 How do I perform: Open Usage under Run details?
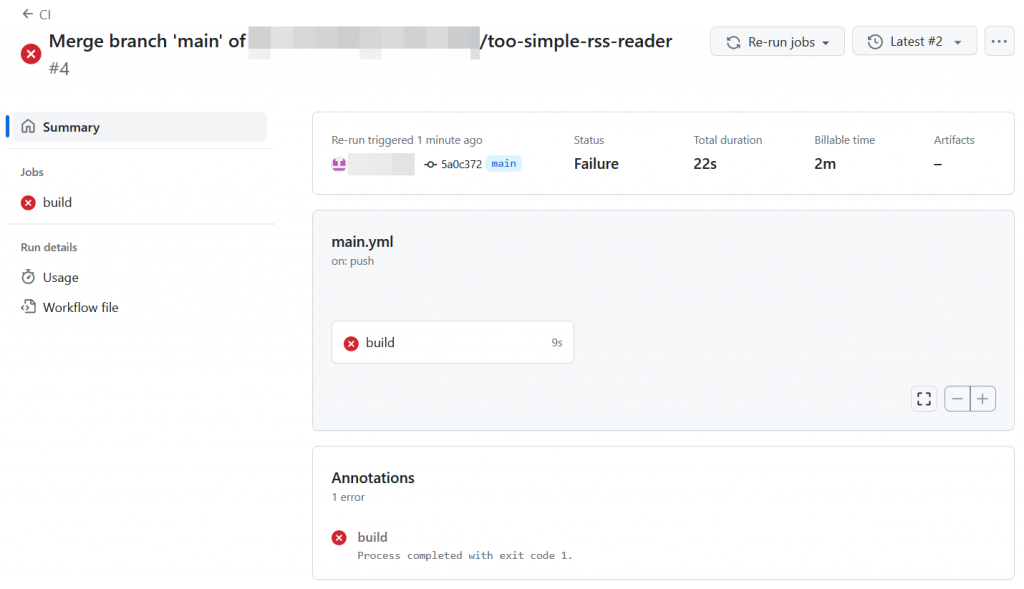point(60,277)
